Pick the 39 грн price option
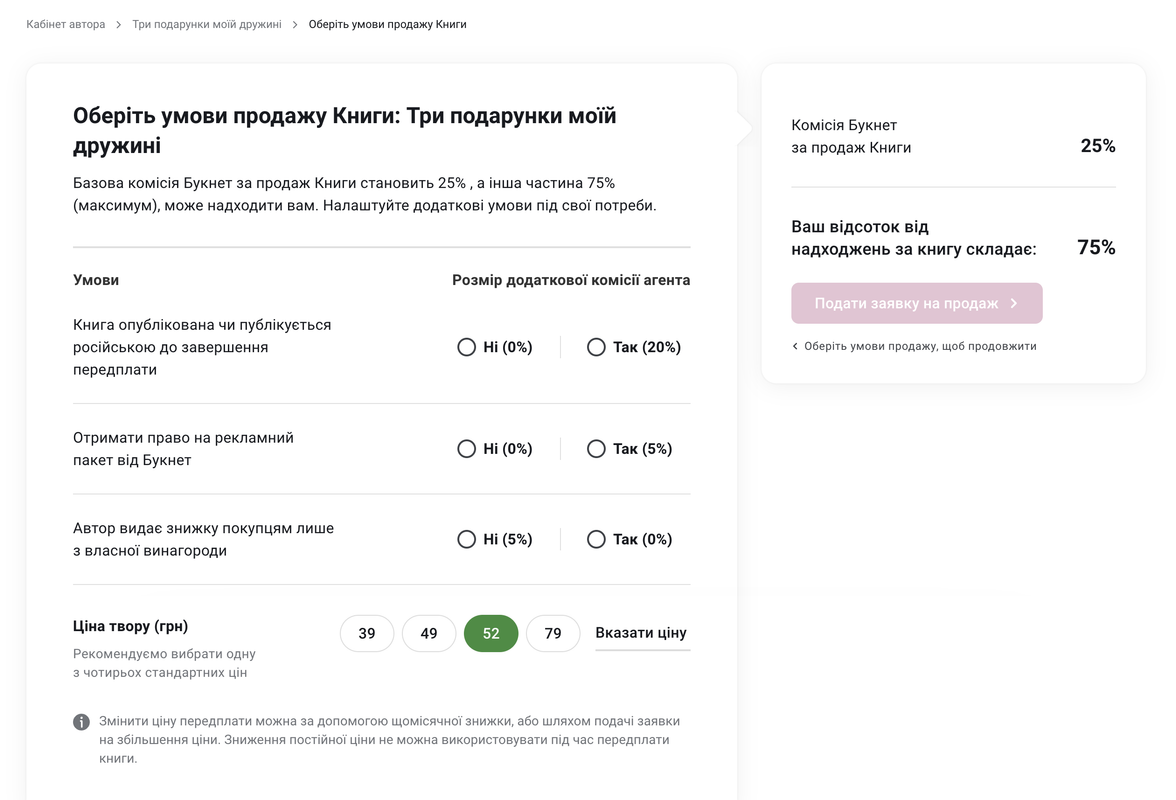The height and width of the screenshot is (800, 1176). [367, 634]
